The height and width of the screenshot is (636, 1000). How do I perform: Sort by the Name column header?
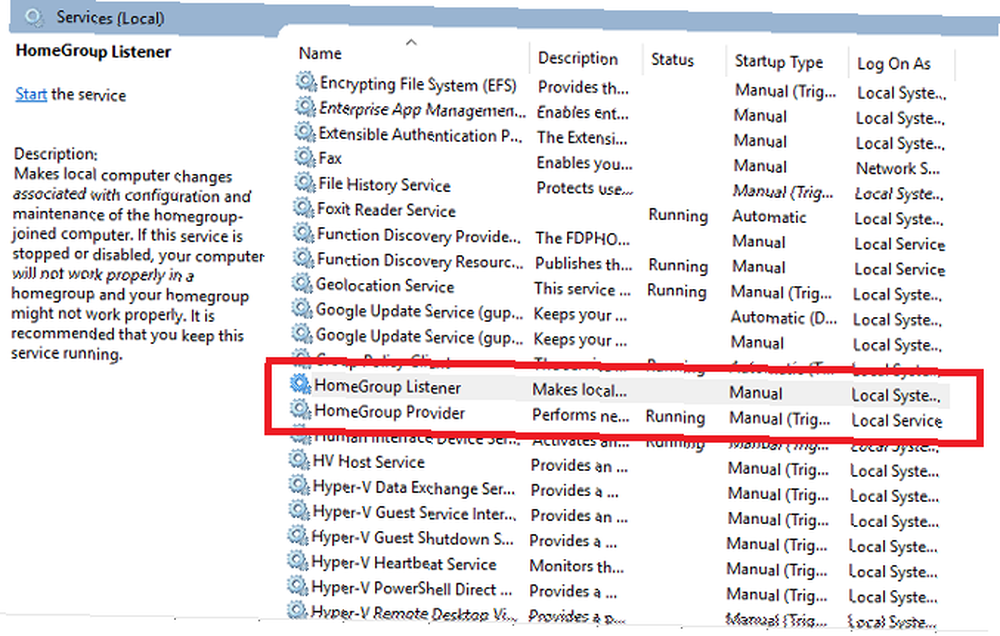coord(320,54)
